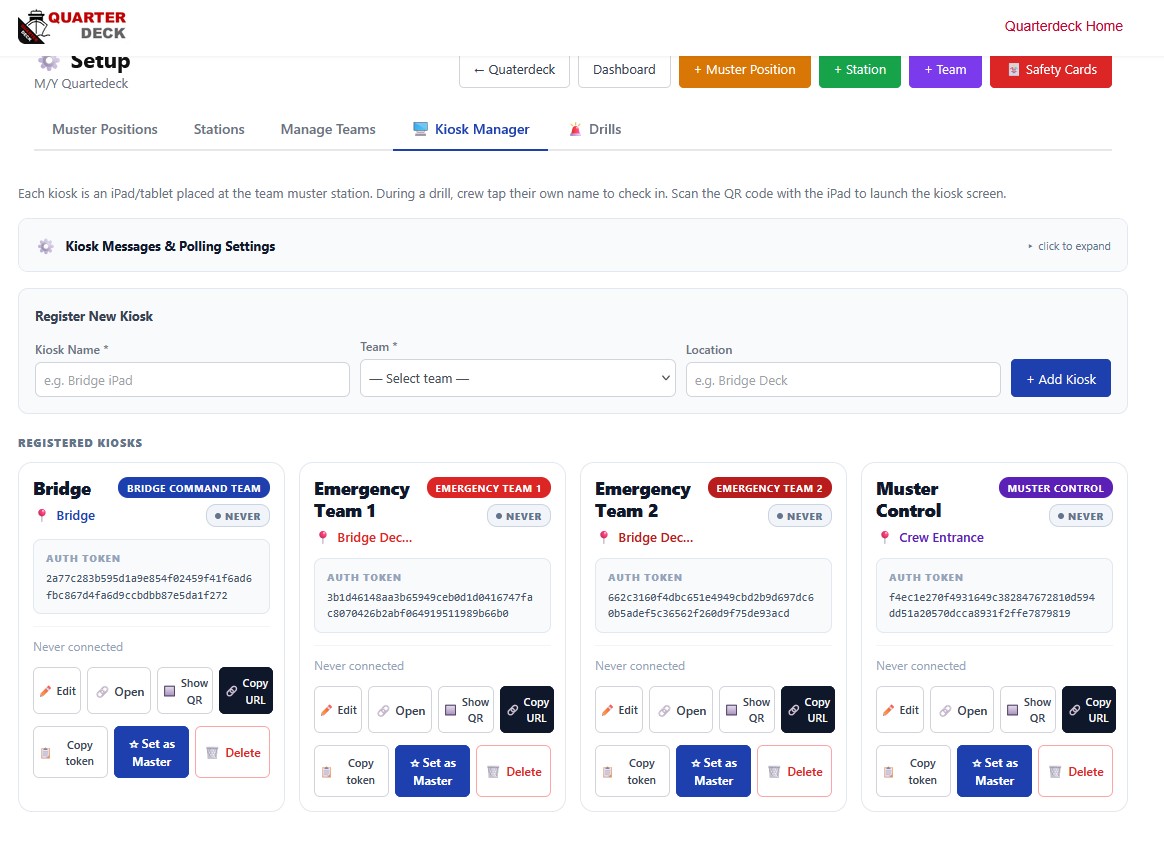The image size is (1164, 847).
Task: Open Safety Cards
Action: pos(1051,70)
